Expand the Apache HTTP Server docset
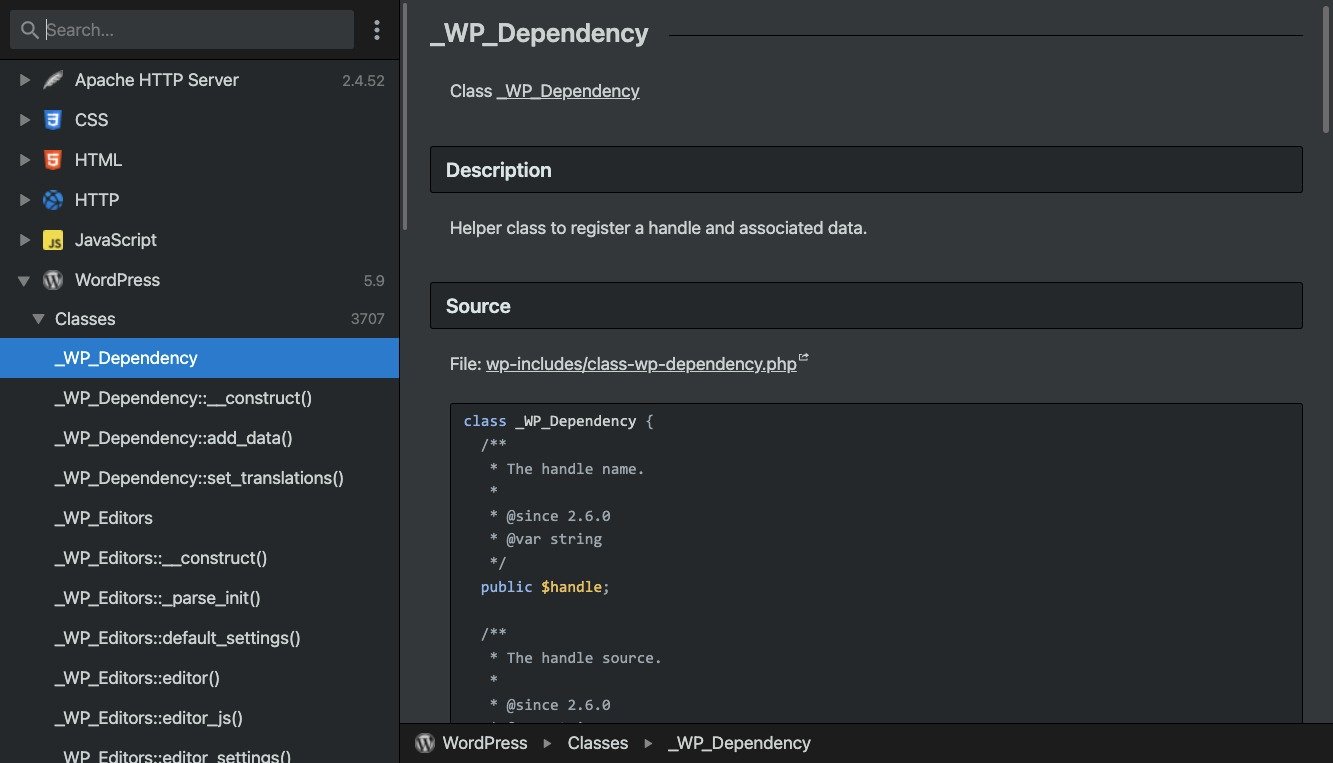Viewport: 1333px width, 763px height. [x=24, y=80]
